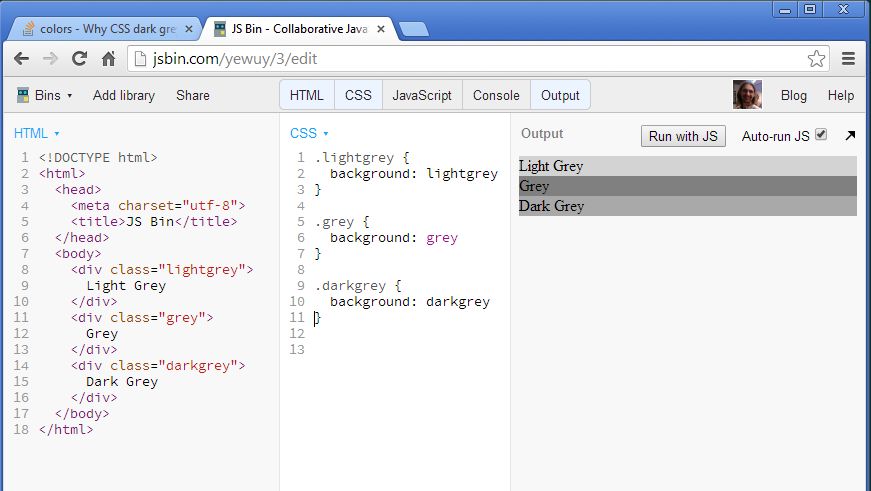Open the Blog link
The image size is (871, 491).
coord(793,96)
